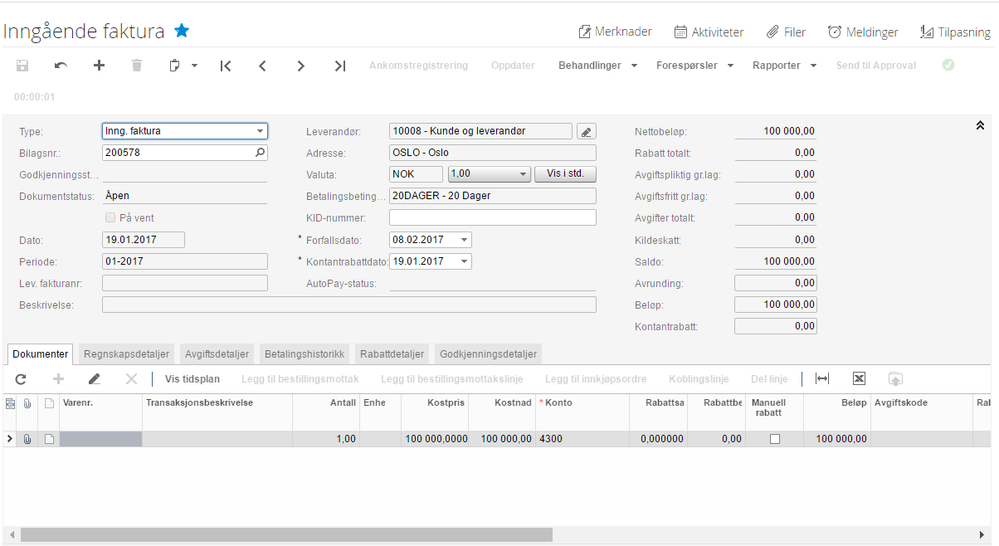Click the clipboard copy-paste icon
This screenshot has height=546, width=999.
(174, 65)
